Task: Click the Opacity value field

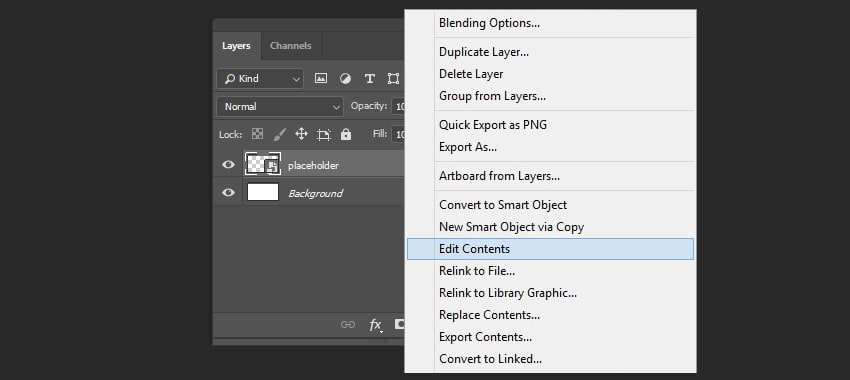Action: 399,106
